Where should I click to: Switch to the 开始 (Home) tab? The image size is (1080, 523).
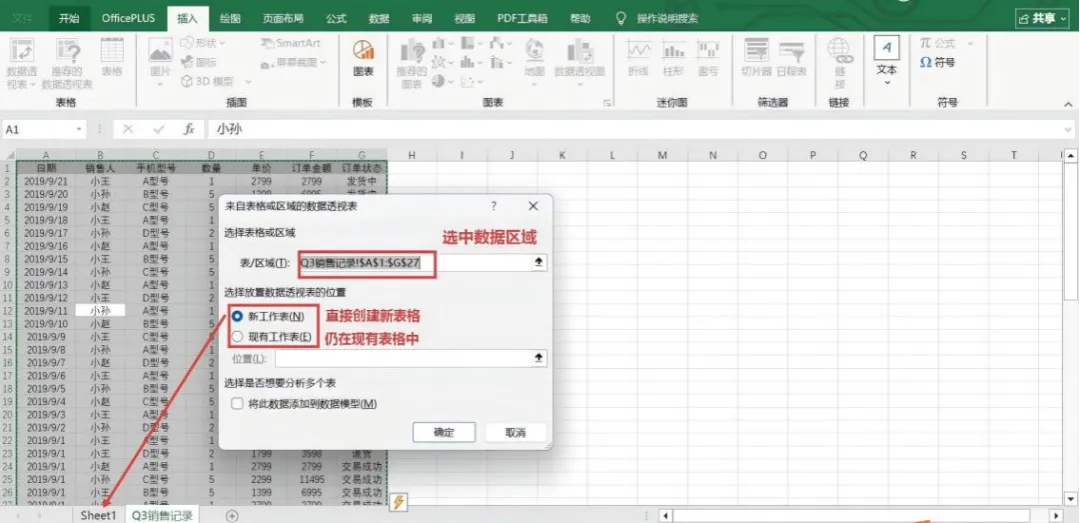click(70, 19)
